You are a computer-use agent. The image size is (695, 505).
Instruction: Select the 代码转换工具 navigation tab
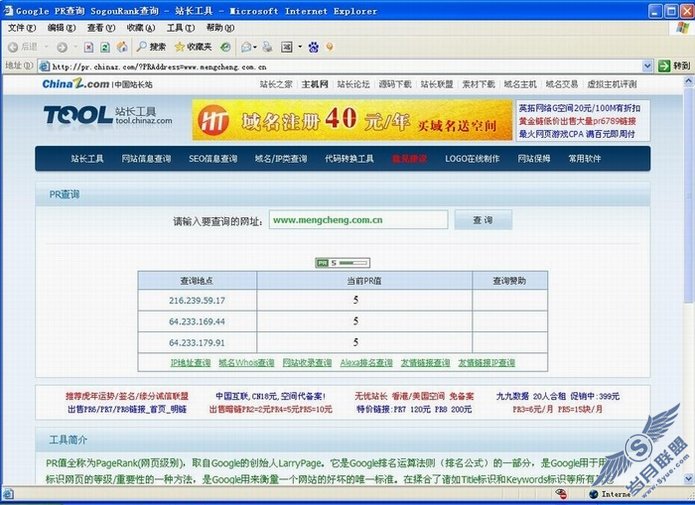pos(349,158)
